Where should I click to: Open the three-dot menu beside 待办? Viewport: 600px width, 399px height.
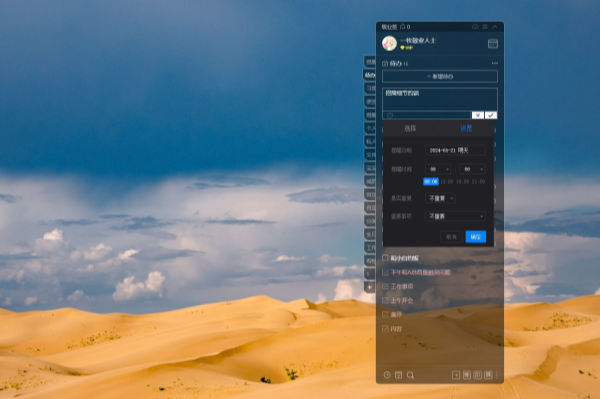coord(495,63)
